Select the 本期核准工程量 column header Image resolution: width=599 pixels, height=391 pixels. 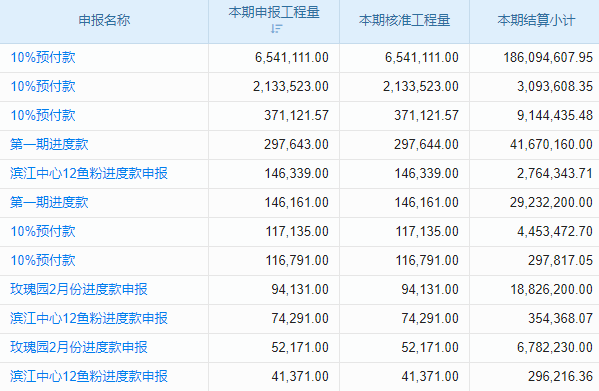[405, 20]
